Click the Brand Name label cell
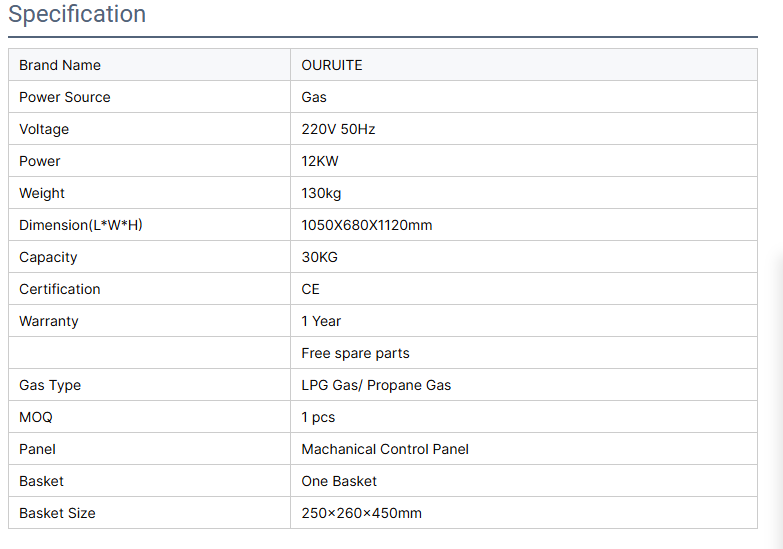Screen dimensions: 783x549 point(60,65)
